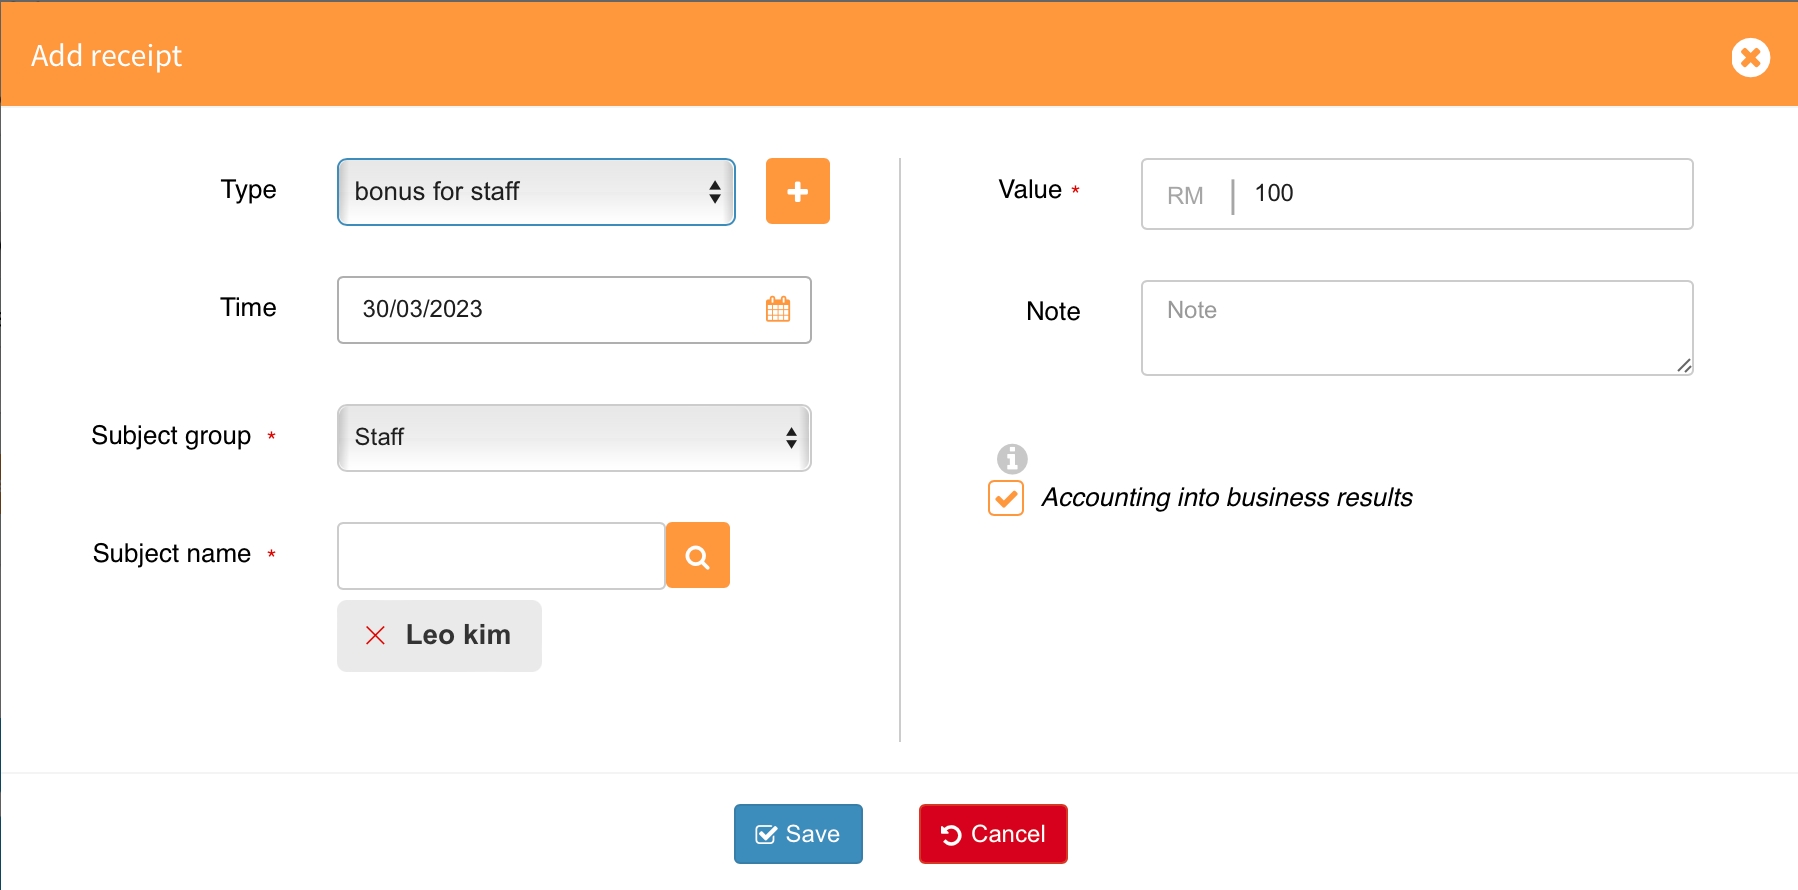Remove Leo kim with the red X

coord(376,635)
